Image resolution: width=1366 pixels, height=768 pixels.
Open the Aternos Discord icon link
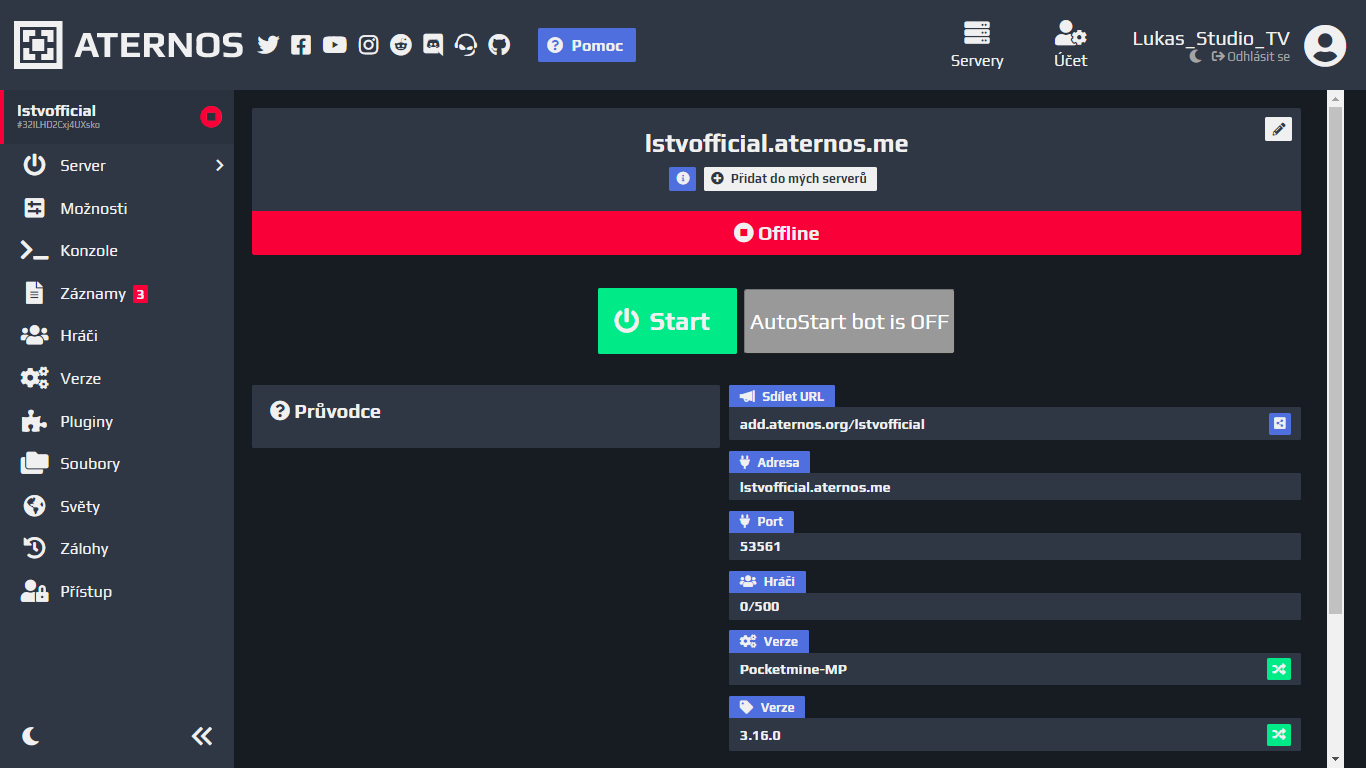coord(433,45)
